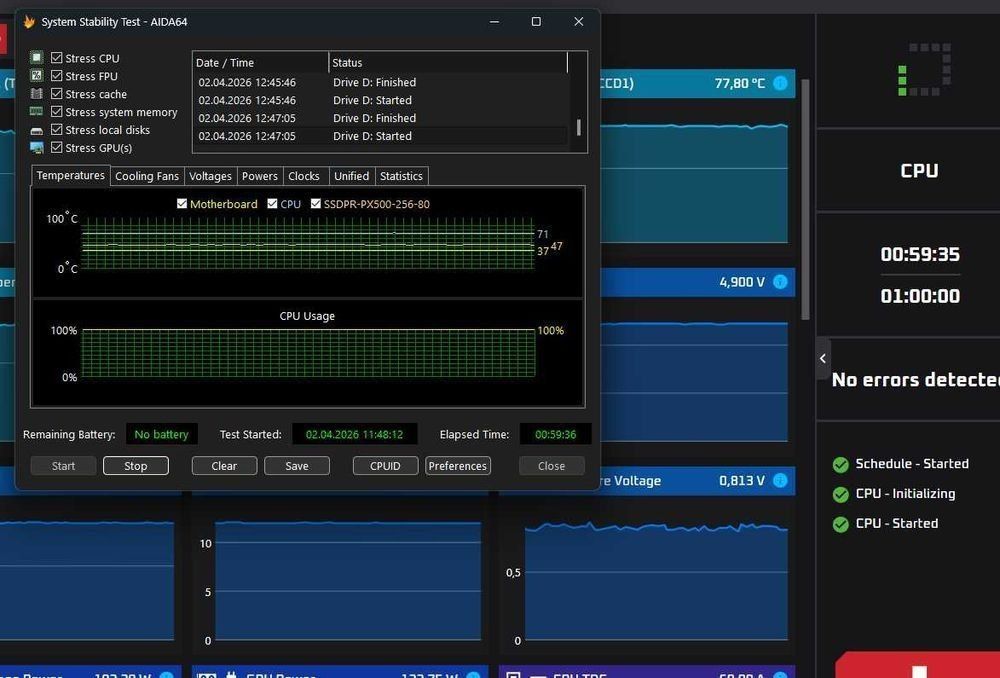
Task: Switch to the Unified tab
Action: 351,176
